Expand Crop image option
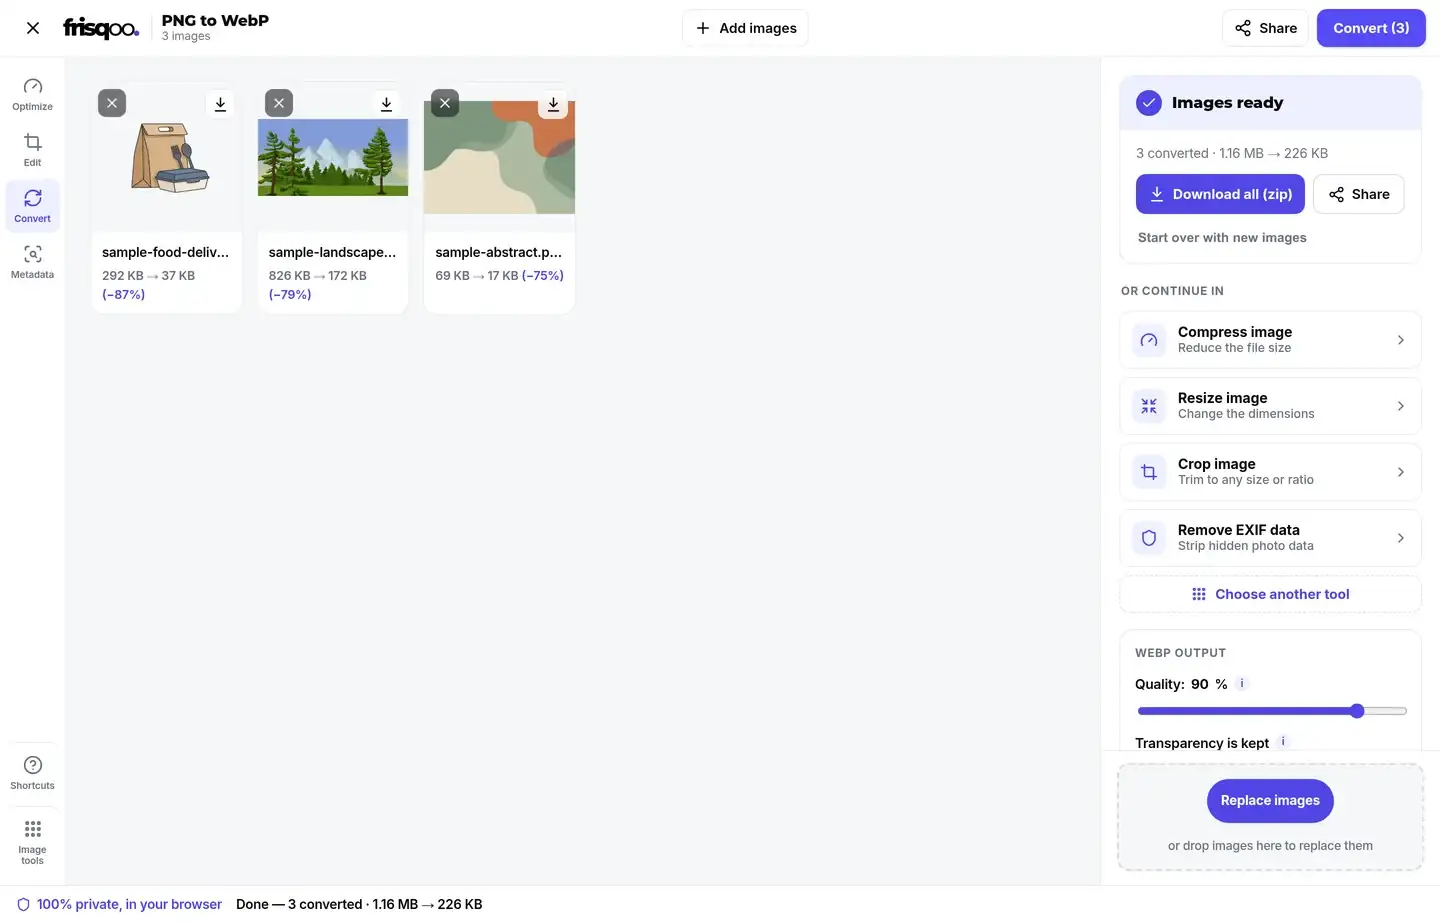Viewport: 1440px width, 923px height. pyautogui.click(x=1270, y=472)
